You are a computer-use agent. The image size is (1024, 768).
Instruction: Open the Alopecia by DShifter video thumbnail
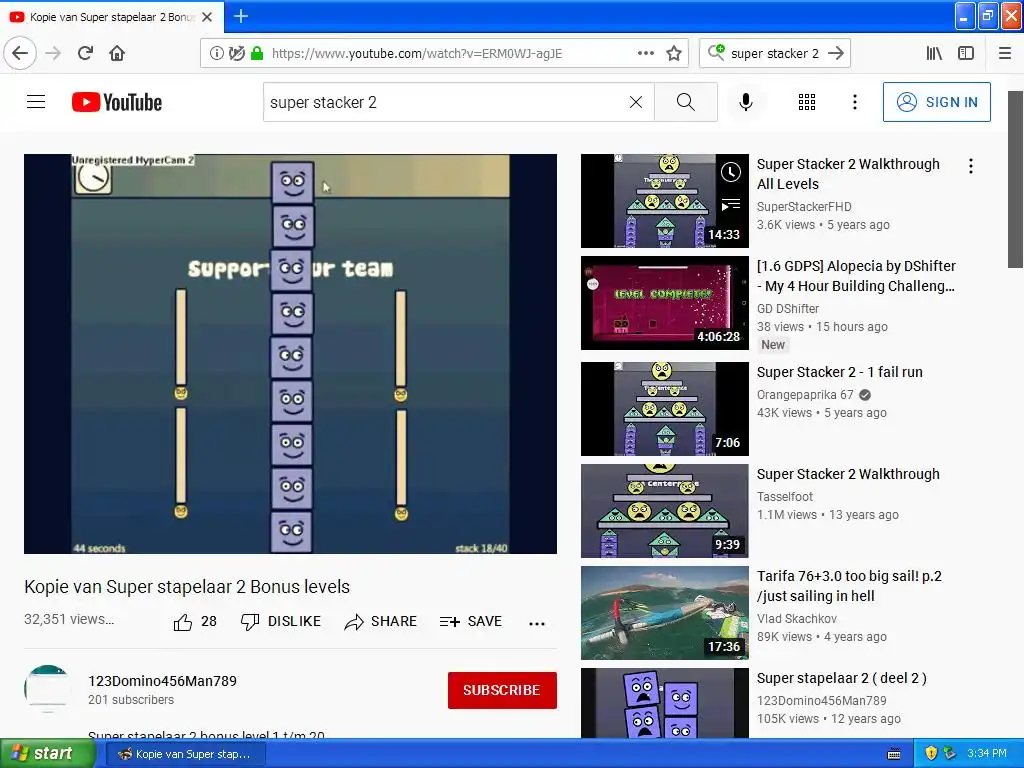(x=665, y=303)
